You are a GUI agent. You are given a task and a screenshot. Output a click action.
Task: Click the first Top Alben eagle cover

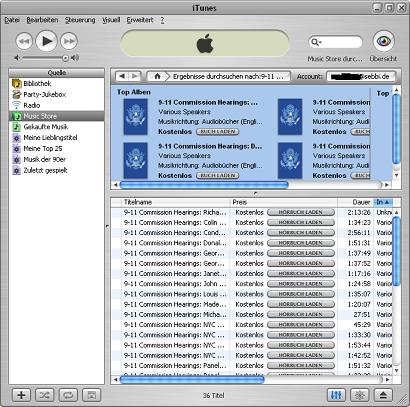coord(135,117)
